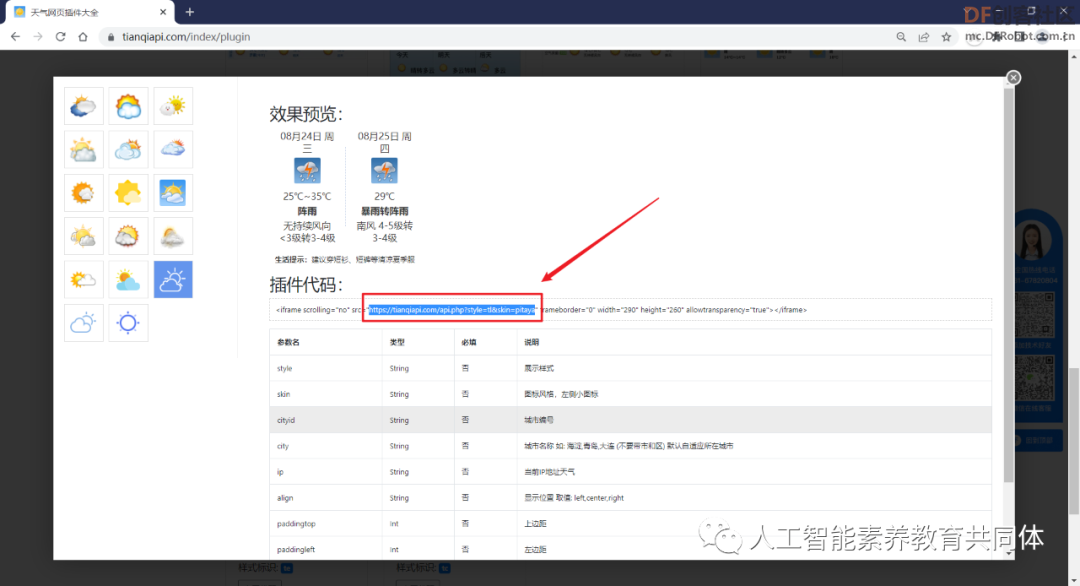Bookmark this page with the star icon
Viewport: 1080px width, 586px height.
tap(946, 37)
